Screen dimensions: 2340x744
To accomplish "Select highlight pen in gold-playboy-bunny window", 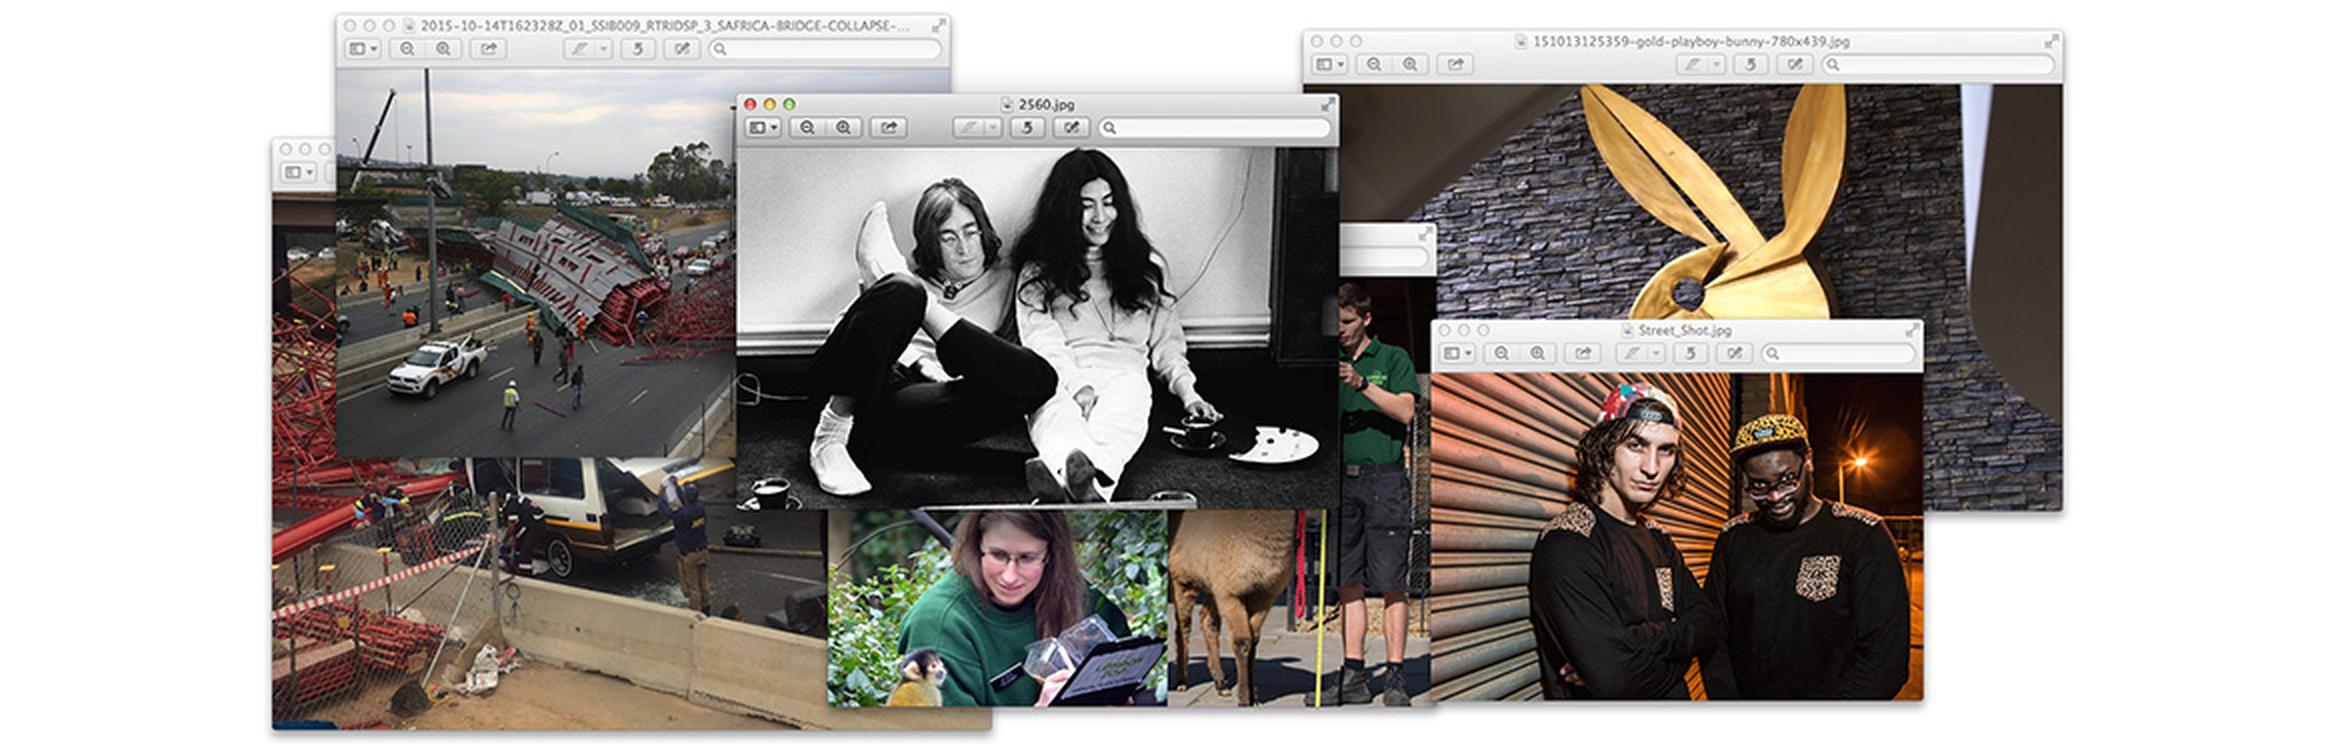I will tap(1691, 64).
